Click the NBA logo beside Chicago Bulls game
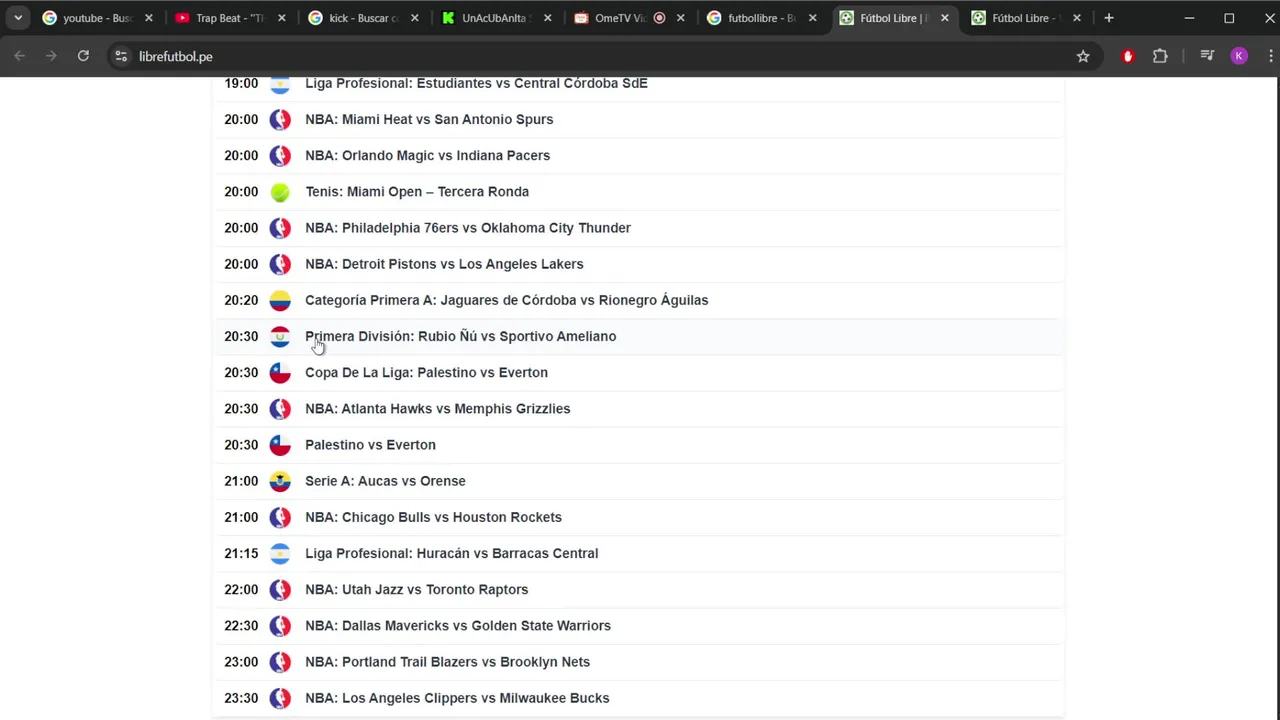1280x720 pixels. (x=280, y=517)
